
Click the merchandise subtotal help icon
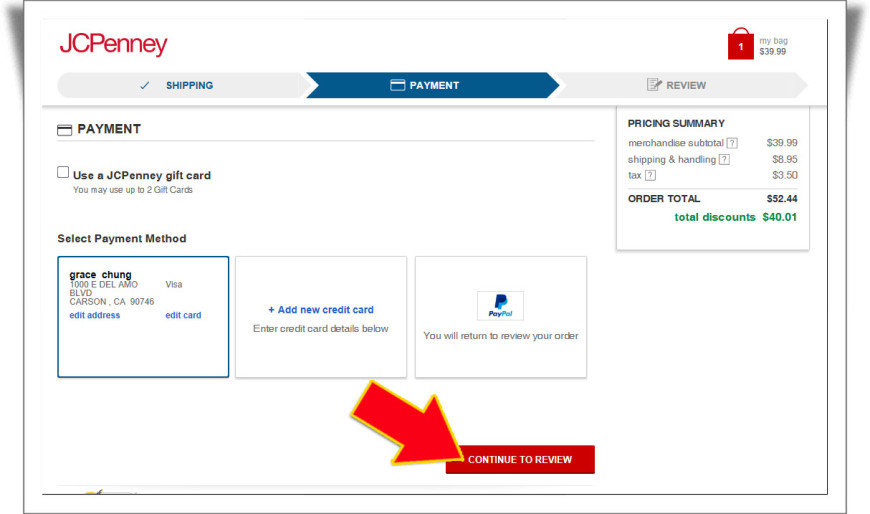tap(732, 143)
